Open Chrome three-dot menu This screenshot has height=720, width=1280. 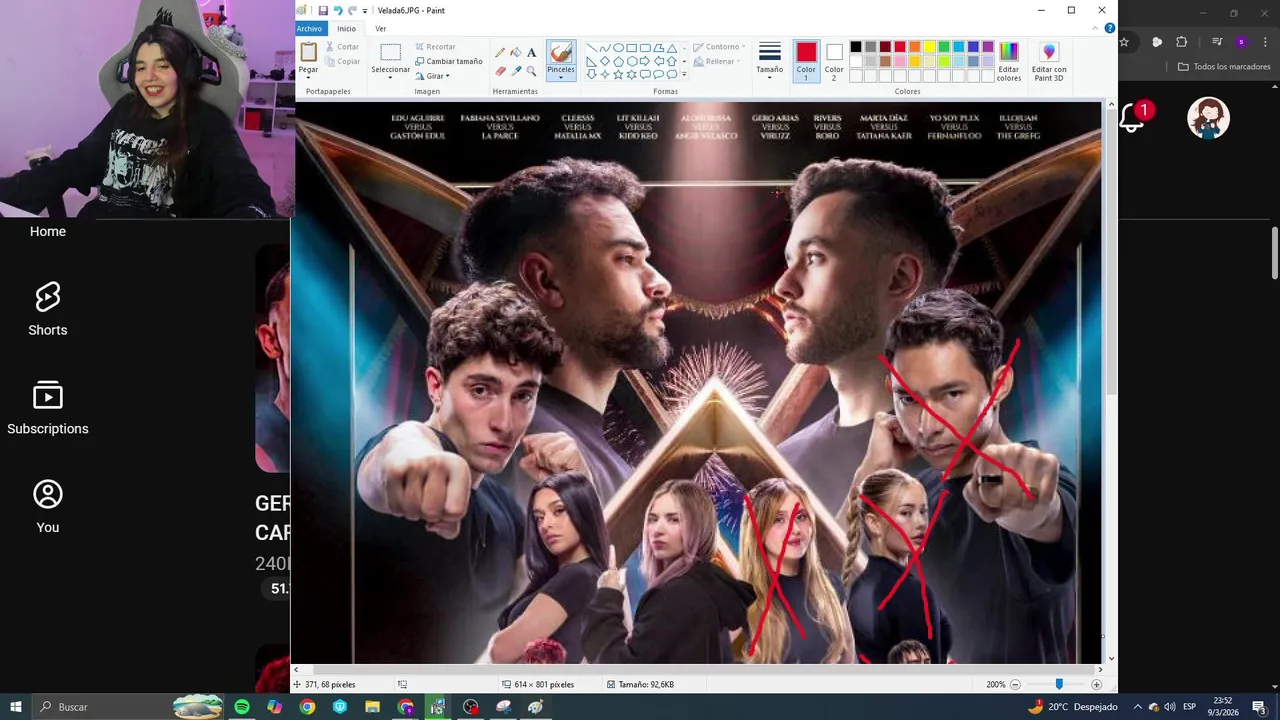(1264, 42)
